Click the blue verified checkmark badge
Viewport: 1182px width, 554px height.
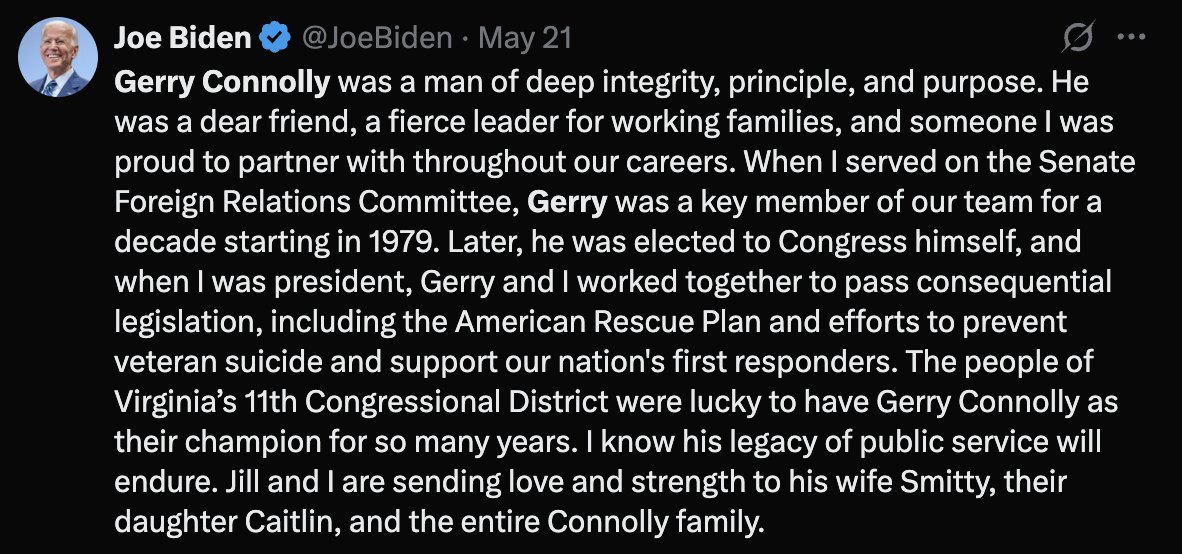click(x=275, y=37)
